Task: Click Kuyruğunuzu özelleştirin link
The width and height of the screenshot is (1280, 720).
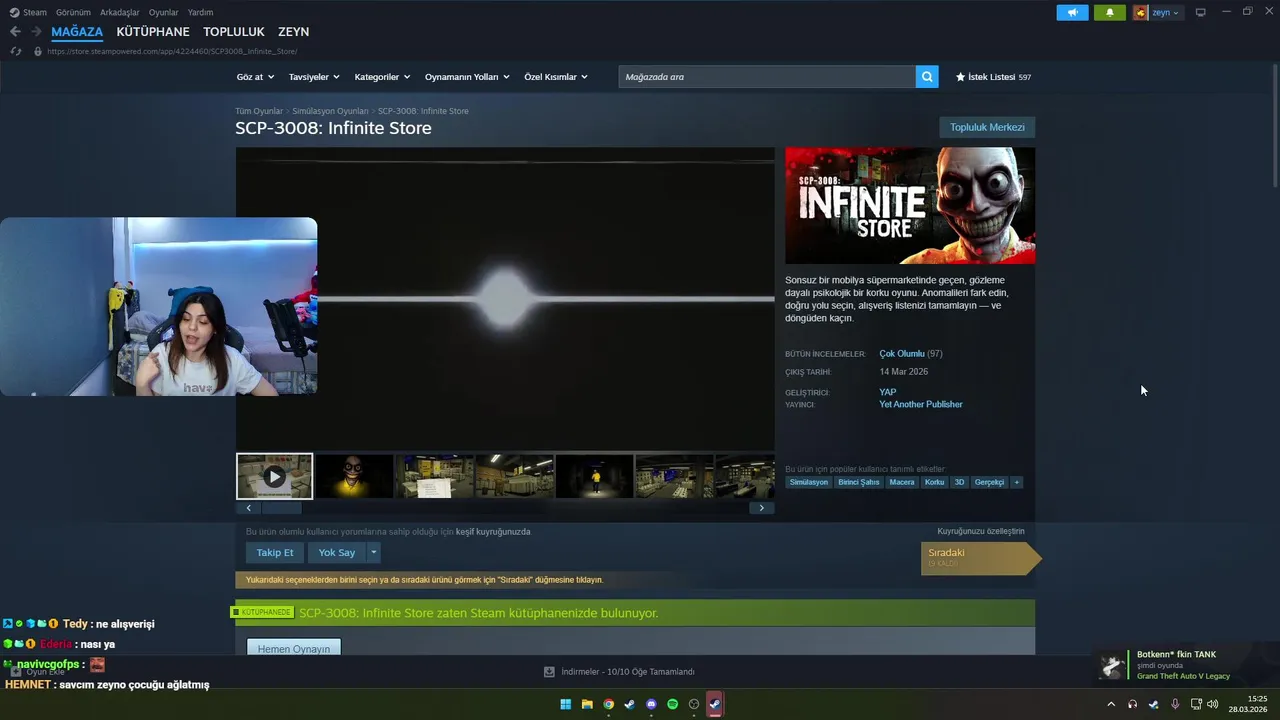Action: coord(981,531)
